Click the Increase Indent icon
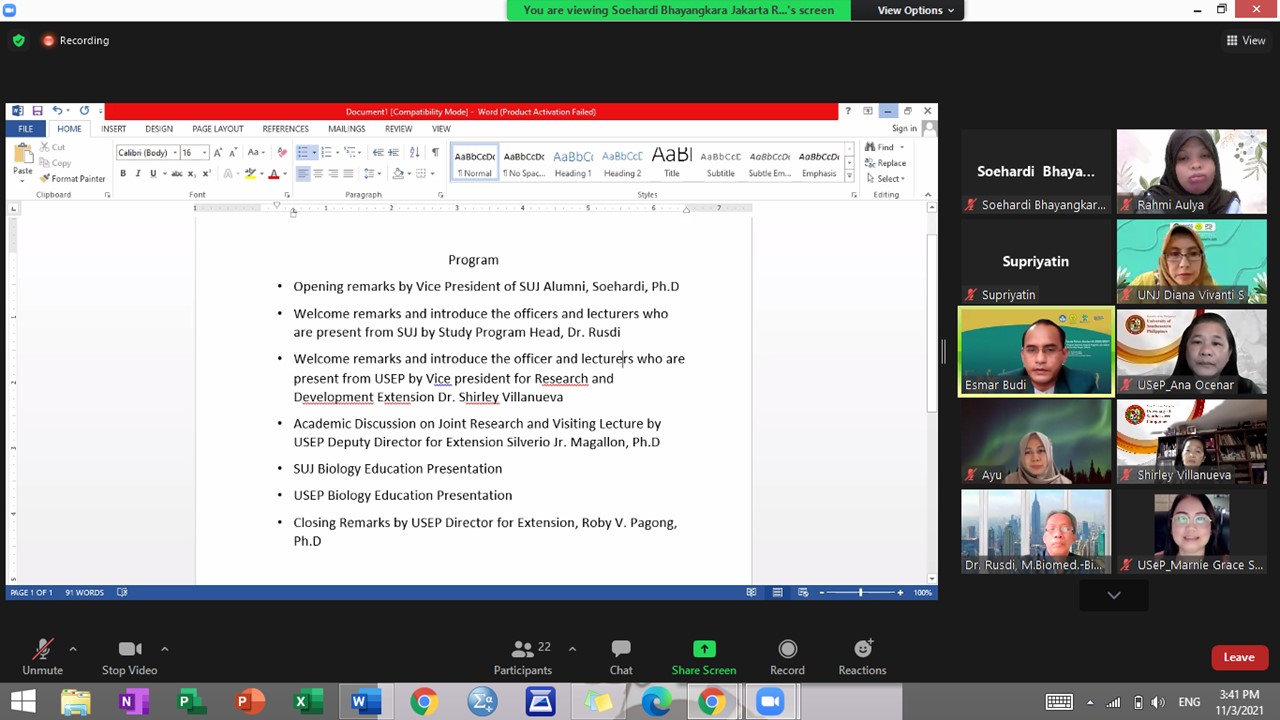The image size is (1280, 720). [393, 153]
